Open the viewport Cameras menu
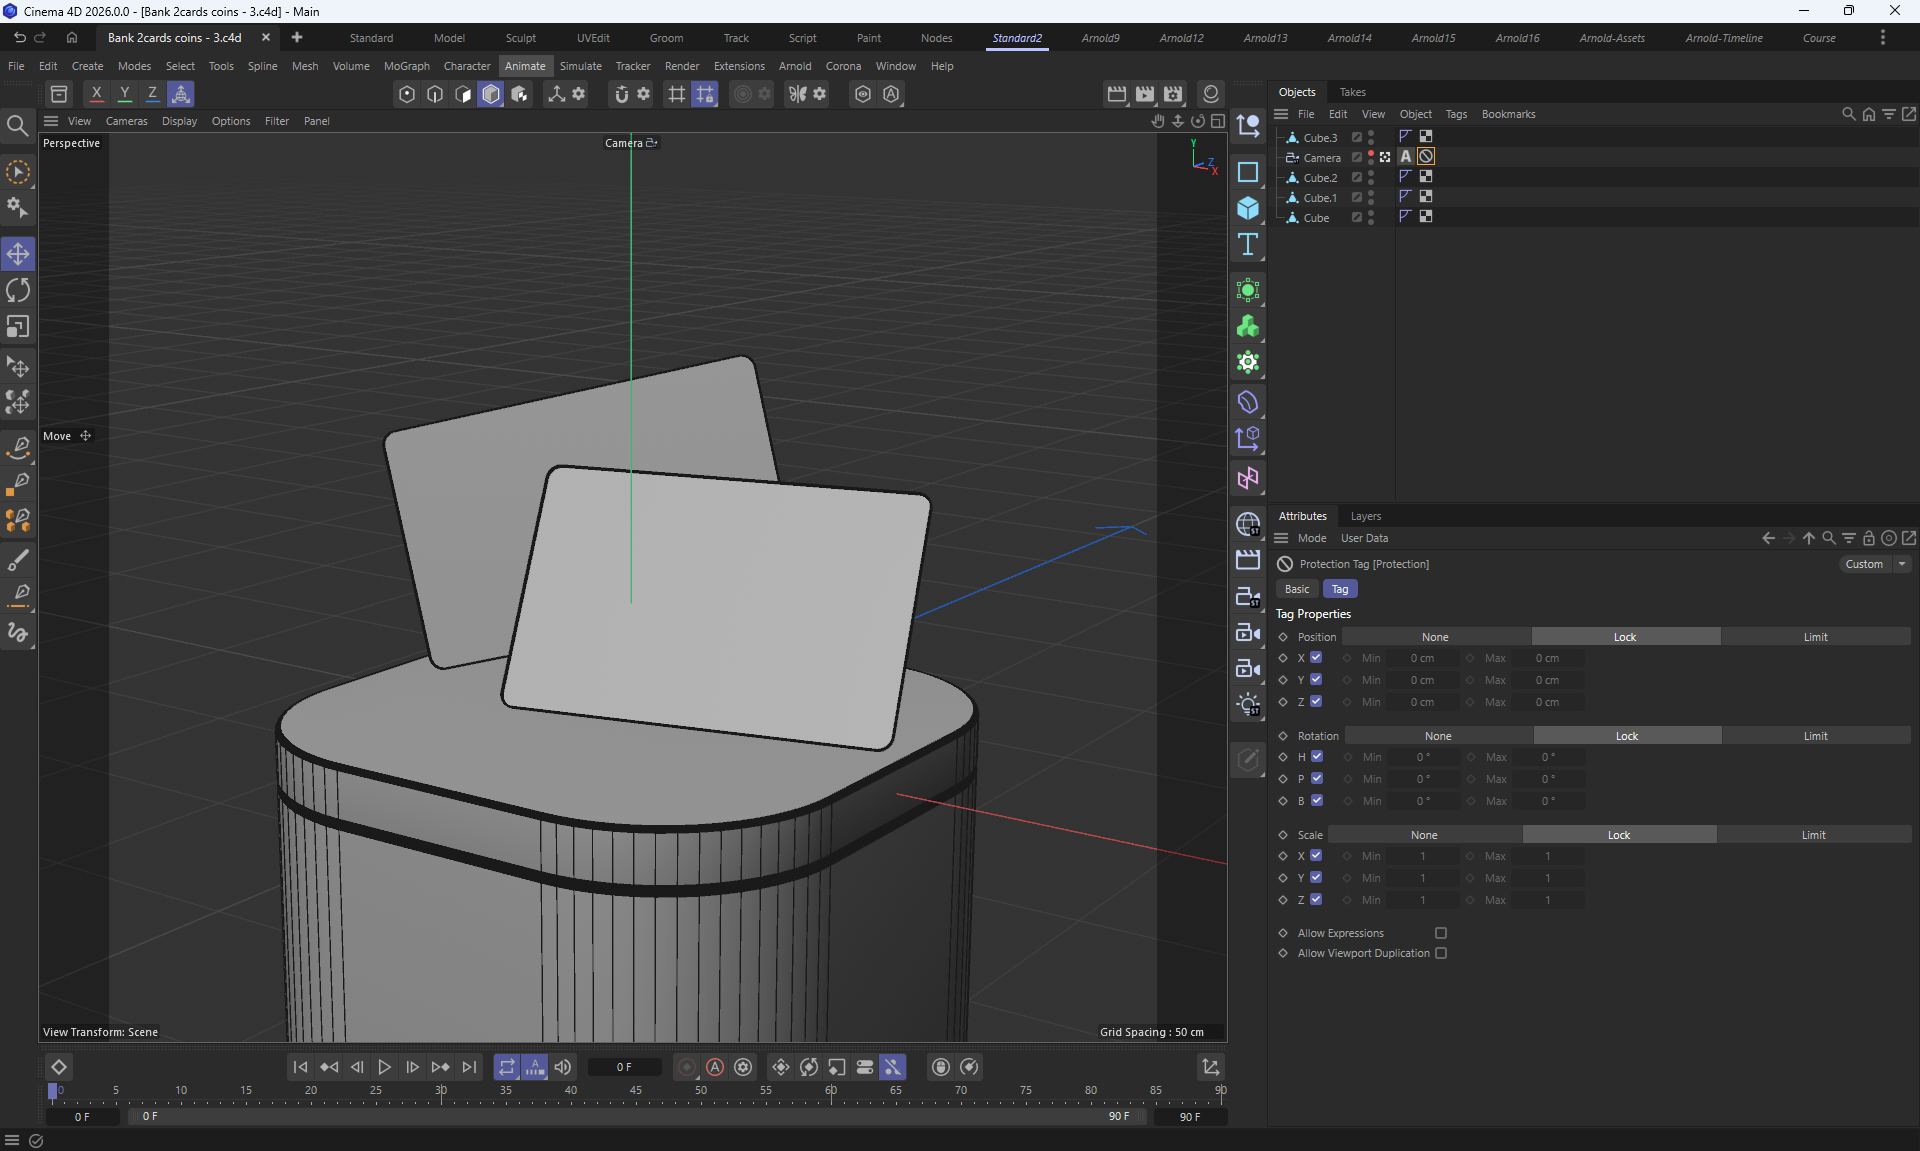 126,121
